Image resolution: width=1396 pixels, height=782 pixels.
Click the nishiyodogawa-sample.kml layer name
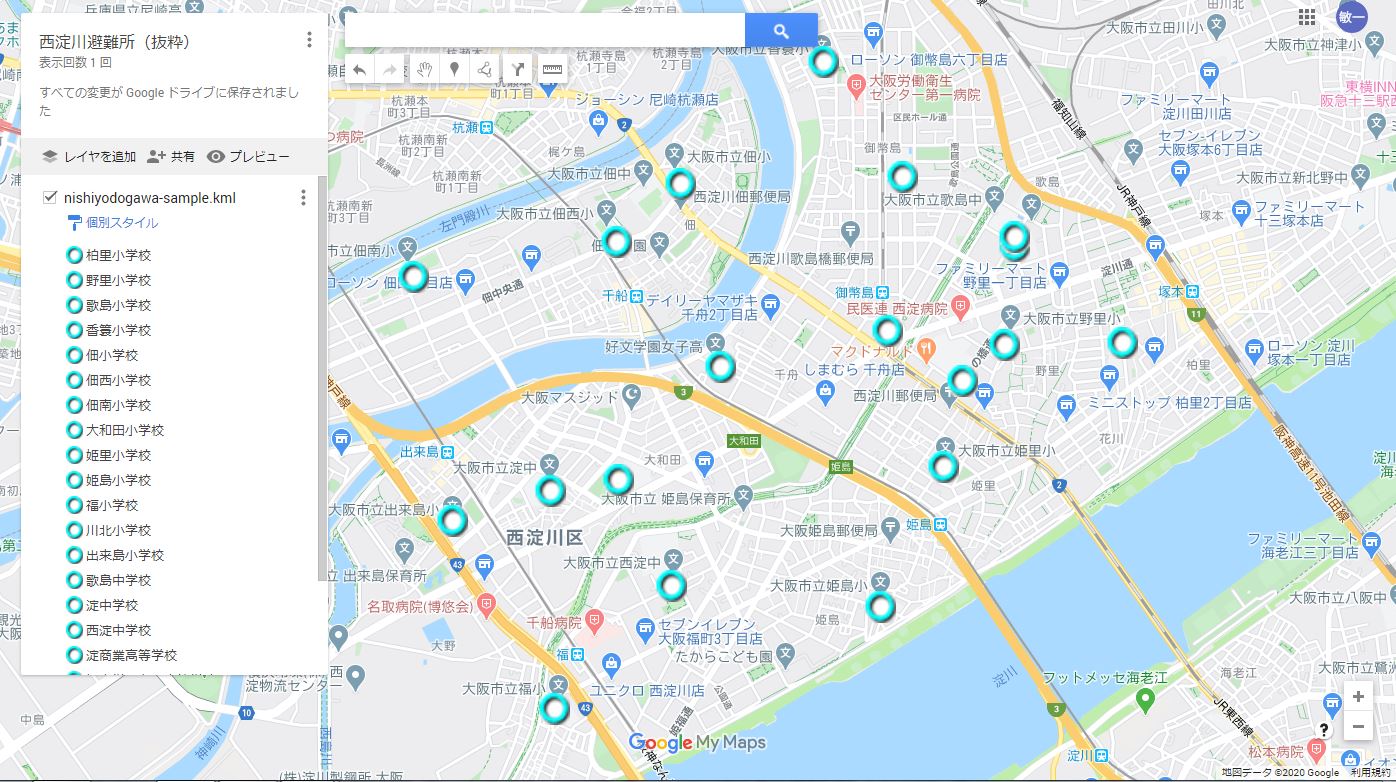point(150,198)
